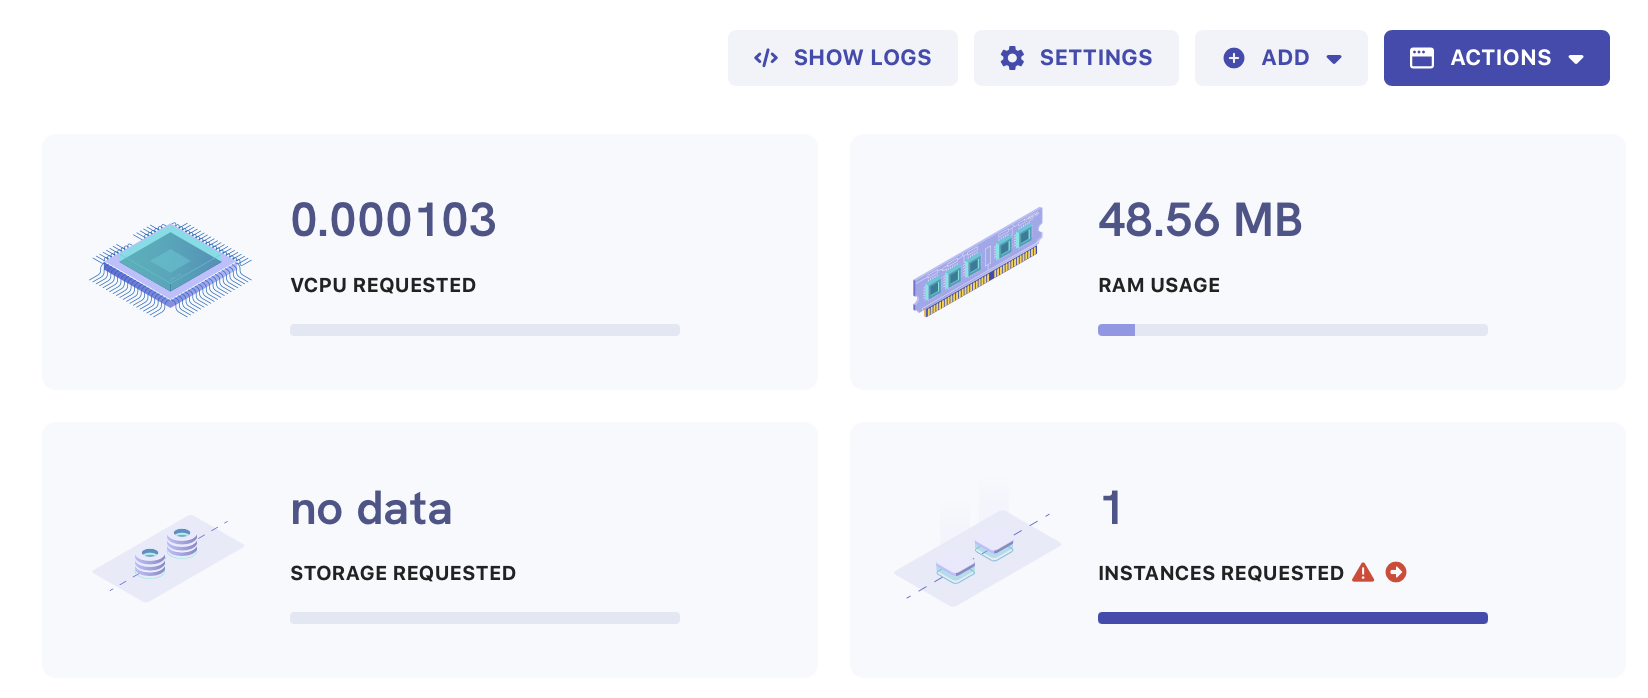This screenshot has width=1648, height=698.
Task: Open Settings button text
Action: tap(1096, 58)
